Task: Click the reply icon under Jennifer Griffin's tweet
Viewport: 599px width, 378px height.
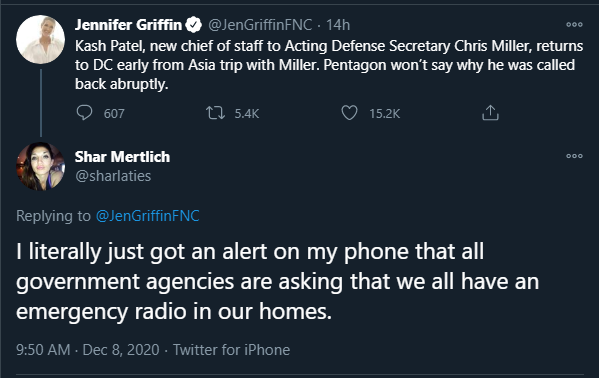Action: pos(84,113)
